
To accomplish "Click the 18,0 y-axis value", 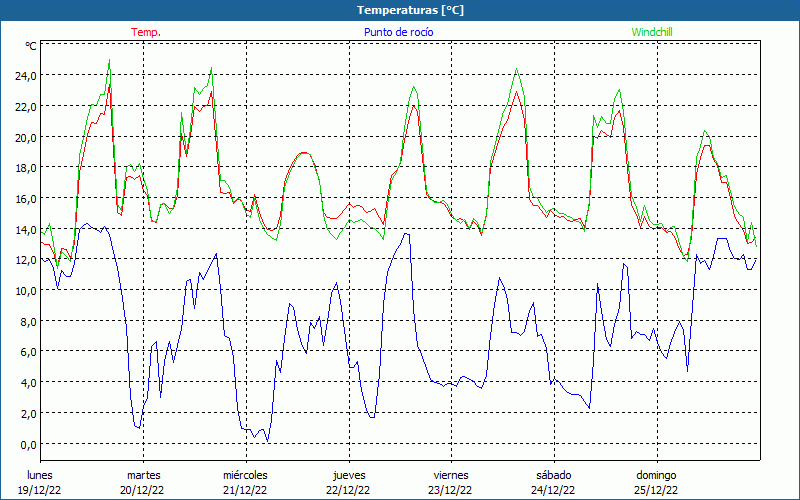I will pos(26,168).
